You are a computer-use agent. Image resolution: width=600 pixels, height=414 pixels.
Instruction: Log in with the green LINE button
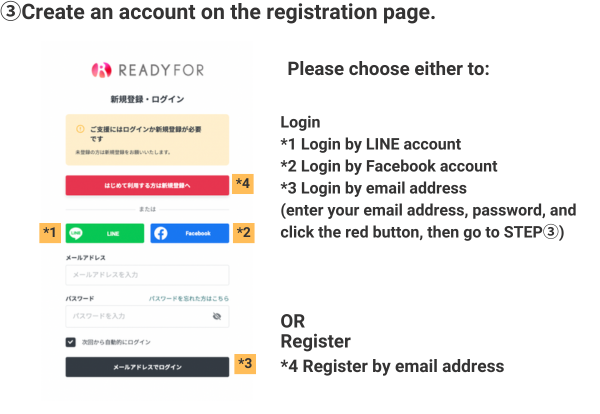tap(105, 233)
